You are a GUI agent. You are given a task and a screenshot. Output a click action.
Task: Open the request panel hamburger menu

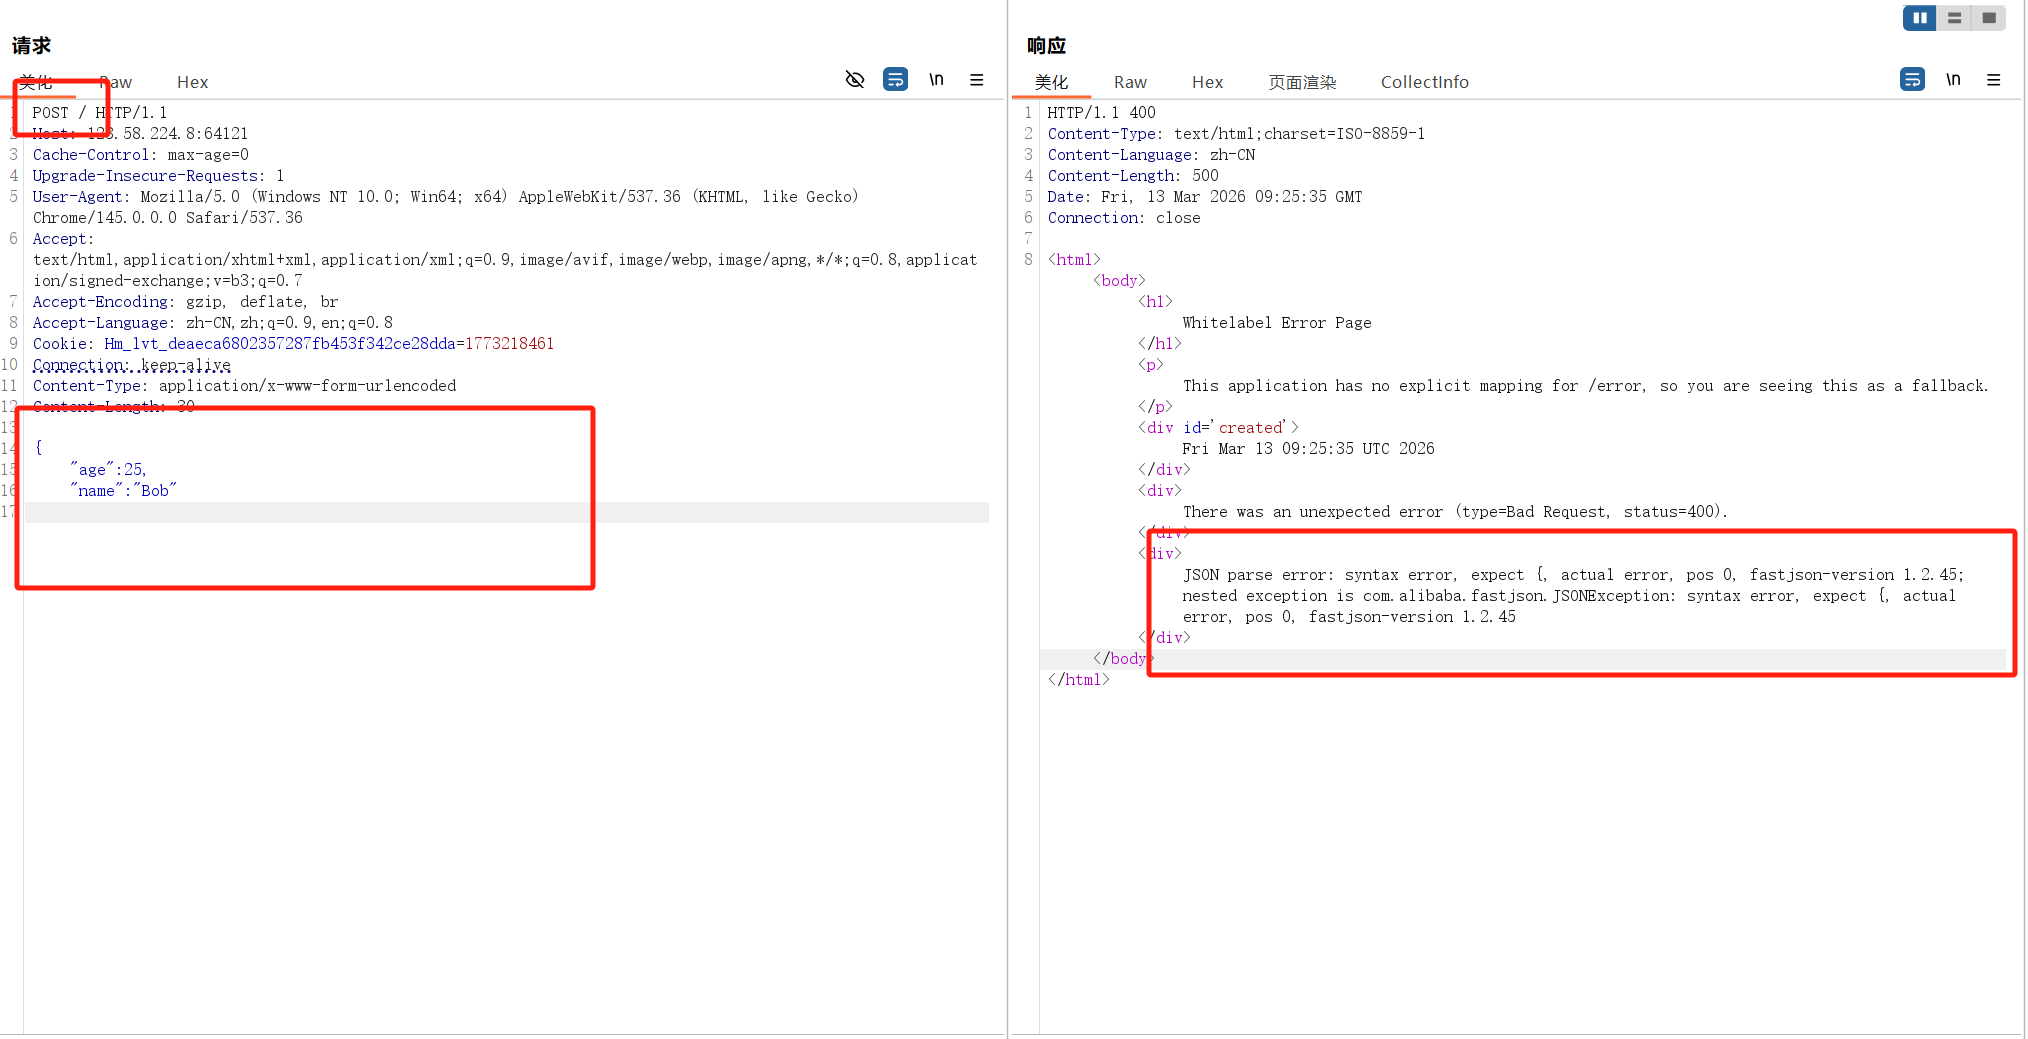point(977,80)
